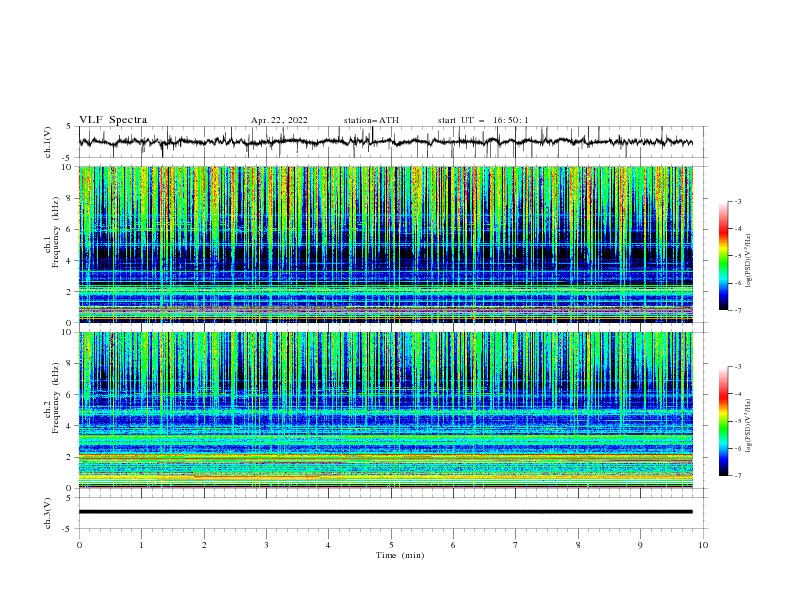Click the "VLF Spectra" plot title
Viewport: 792px width, 612px height.
click(x=113, y=120)
